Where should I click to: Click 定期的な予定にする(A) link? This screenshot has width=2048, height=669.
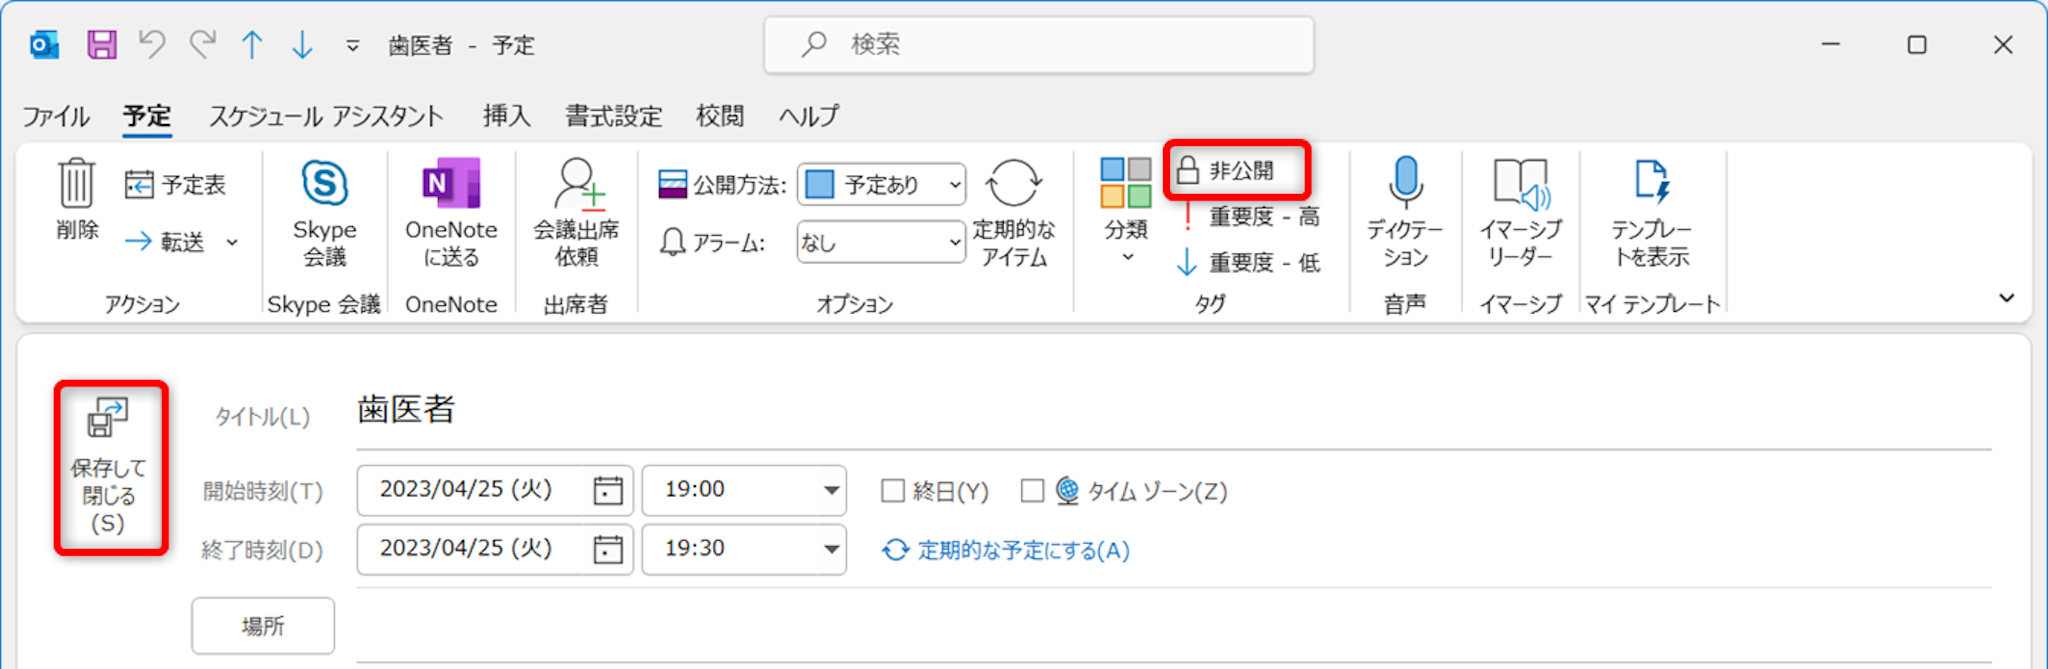[x=1022, y=551]
